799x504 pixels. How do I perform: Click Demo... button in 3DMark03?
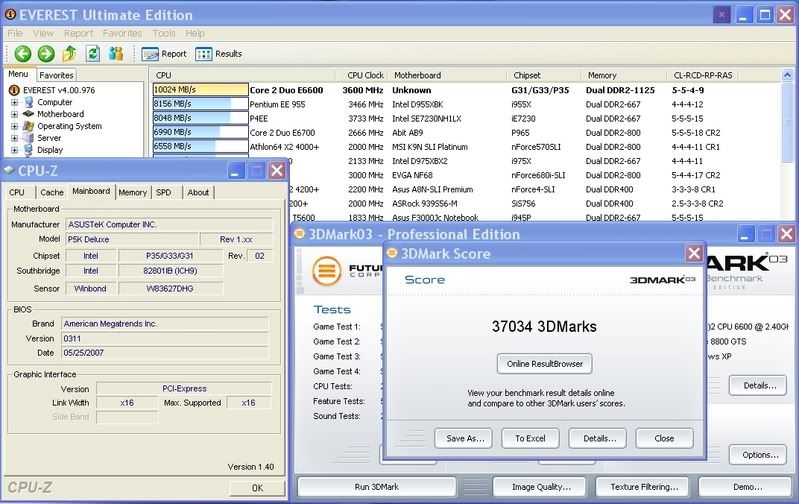[x=747, y=487]
